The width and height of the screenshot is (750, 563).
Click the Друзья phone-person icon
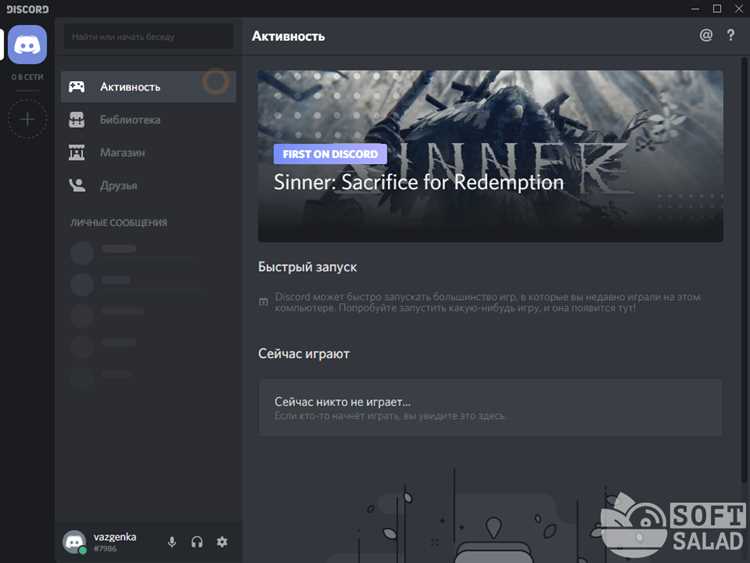click(x=77, y=185)
